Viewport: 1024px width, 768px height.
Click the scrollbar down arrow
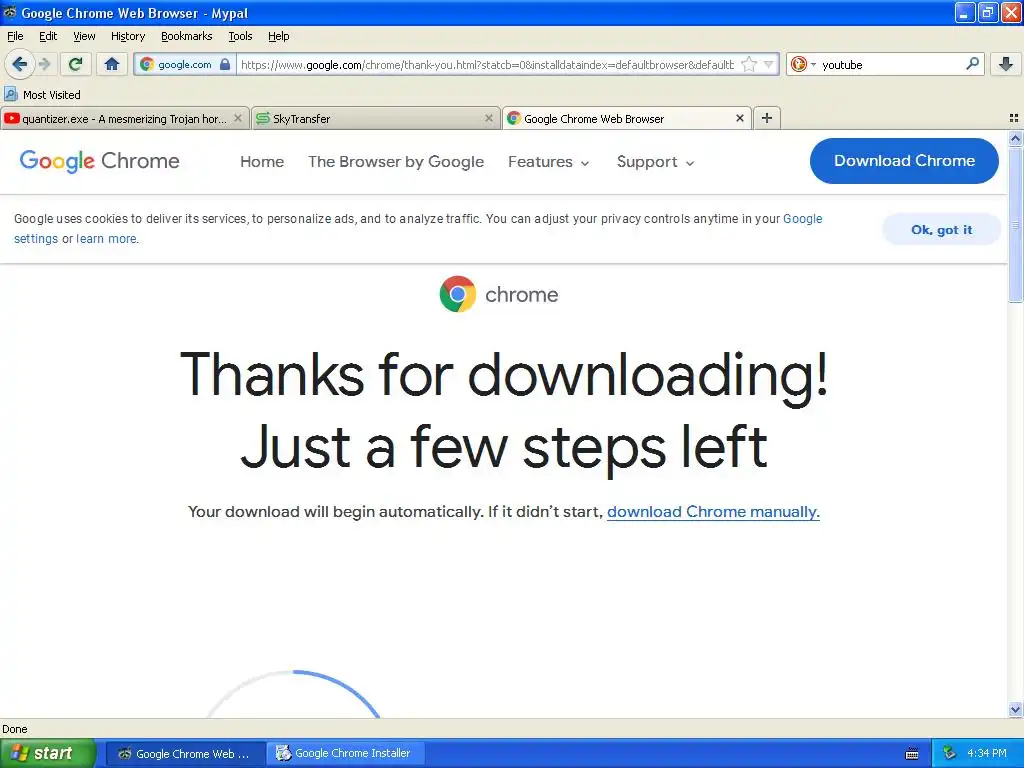pyautogui.click(x=1015, y=709)
